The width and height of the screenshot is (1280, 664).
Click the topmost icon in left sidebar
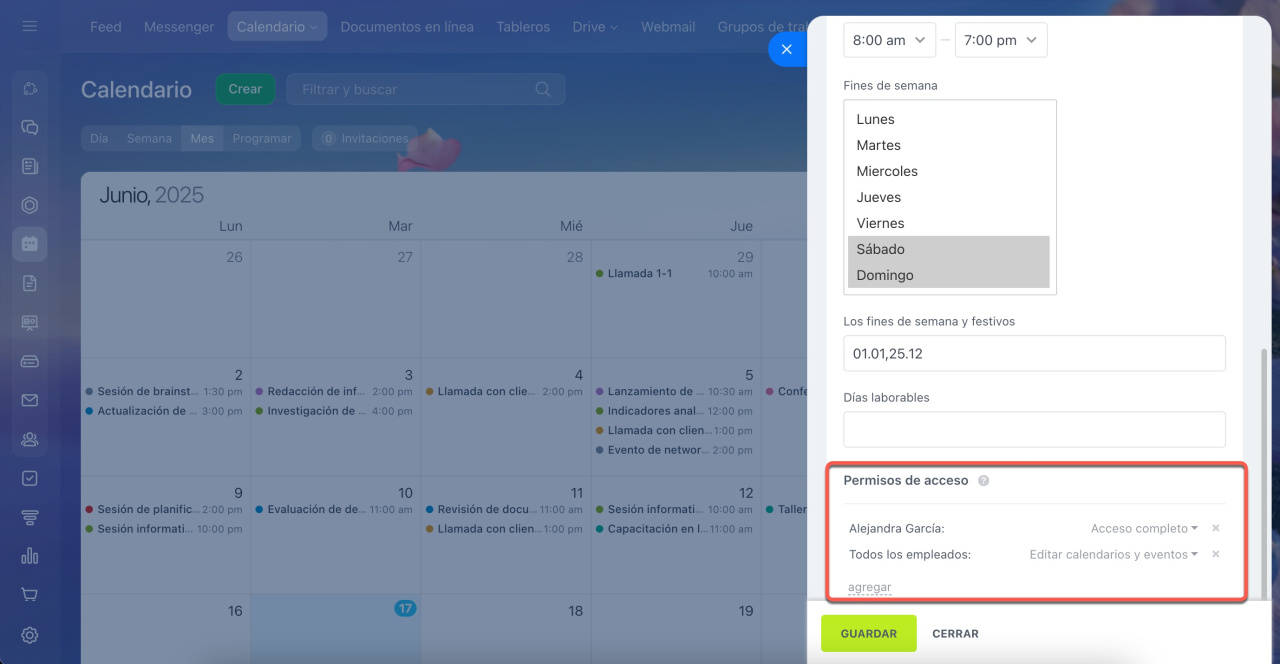29,88
